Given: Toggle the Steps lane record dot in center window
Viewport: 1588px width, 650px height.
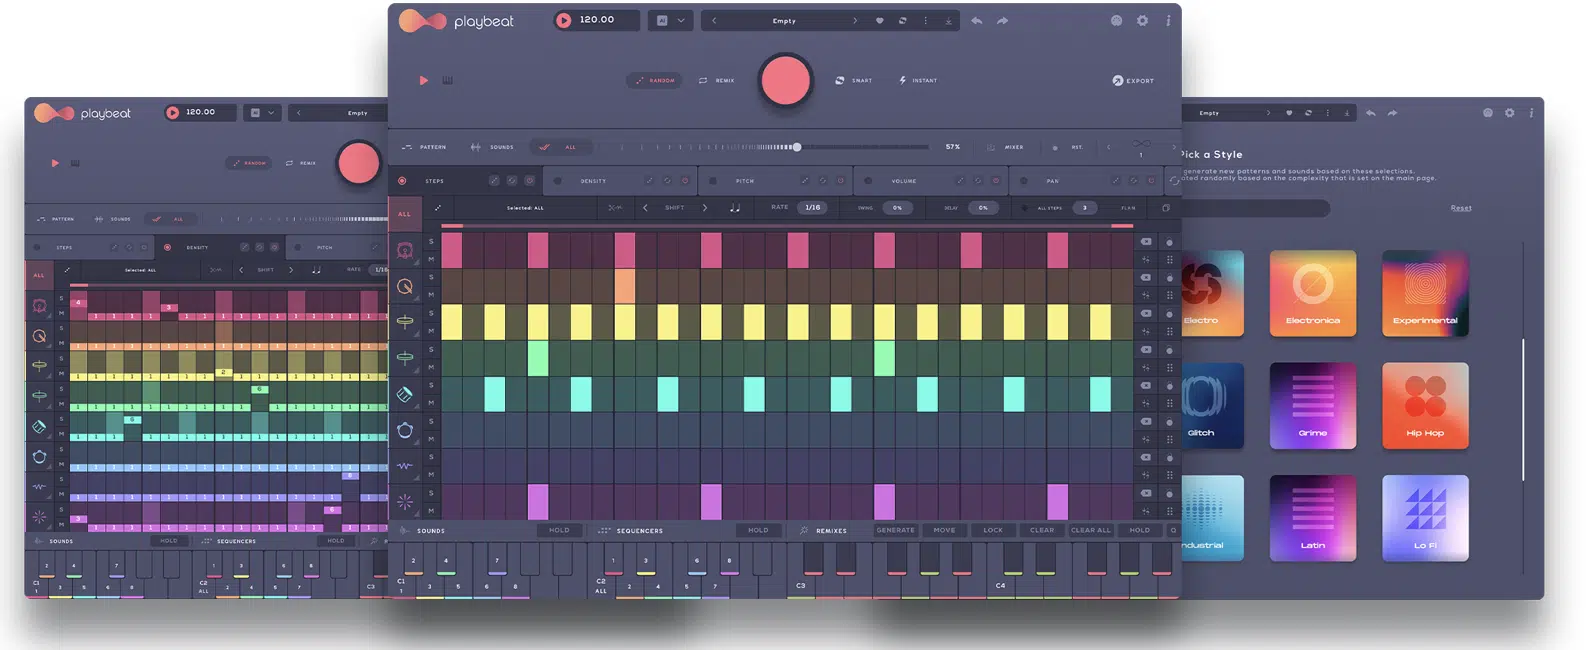Looking at the screenshot, I should (402, 181).
